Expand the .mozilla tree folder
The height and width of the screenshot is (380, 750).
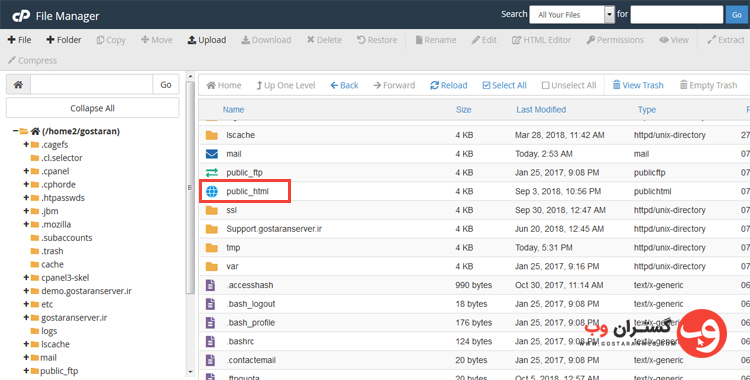(x=26, y=224)
